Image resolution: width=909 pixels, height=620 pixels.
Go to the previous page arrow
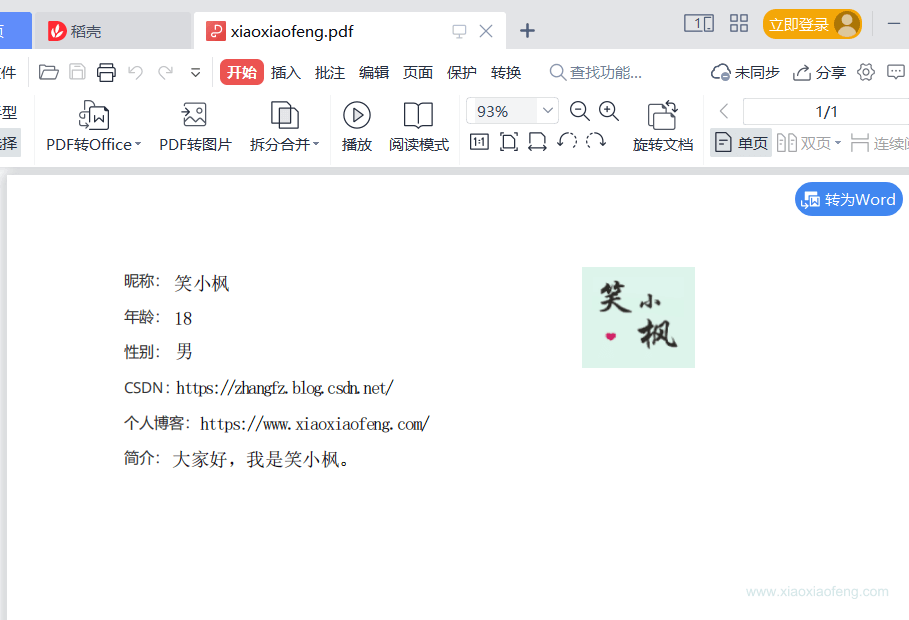point(723,111)
